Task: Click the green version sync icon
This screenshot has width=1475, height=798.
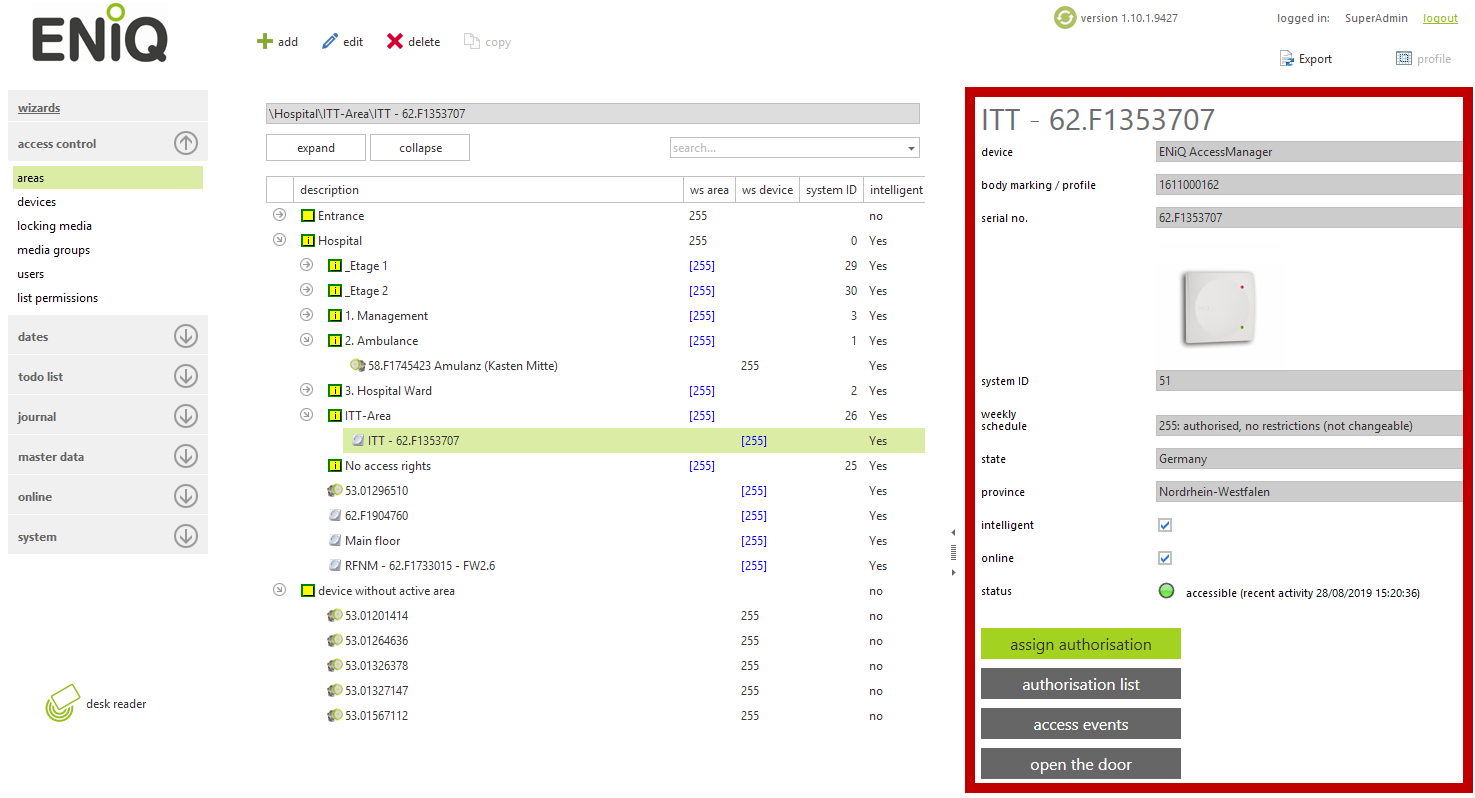Action: (x=1065, y=18)
